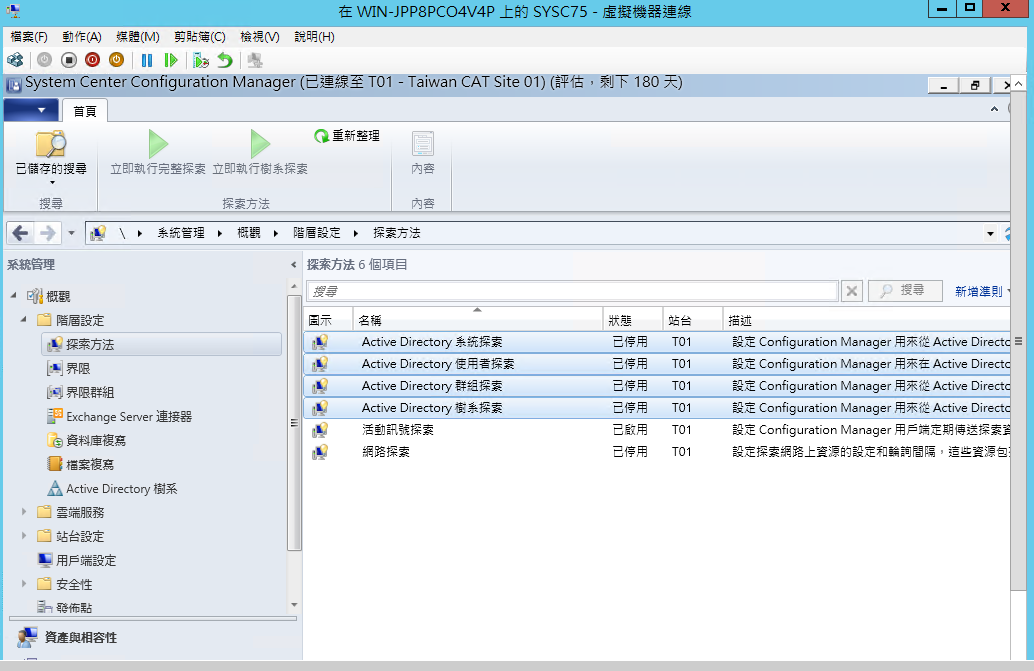Click the icon of the Active Directory 使用者探索 row
This screenshot has height=671, width=1034.
(320, 364)
